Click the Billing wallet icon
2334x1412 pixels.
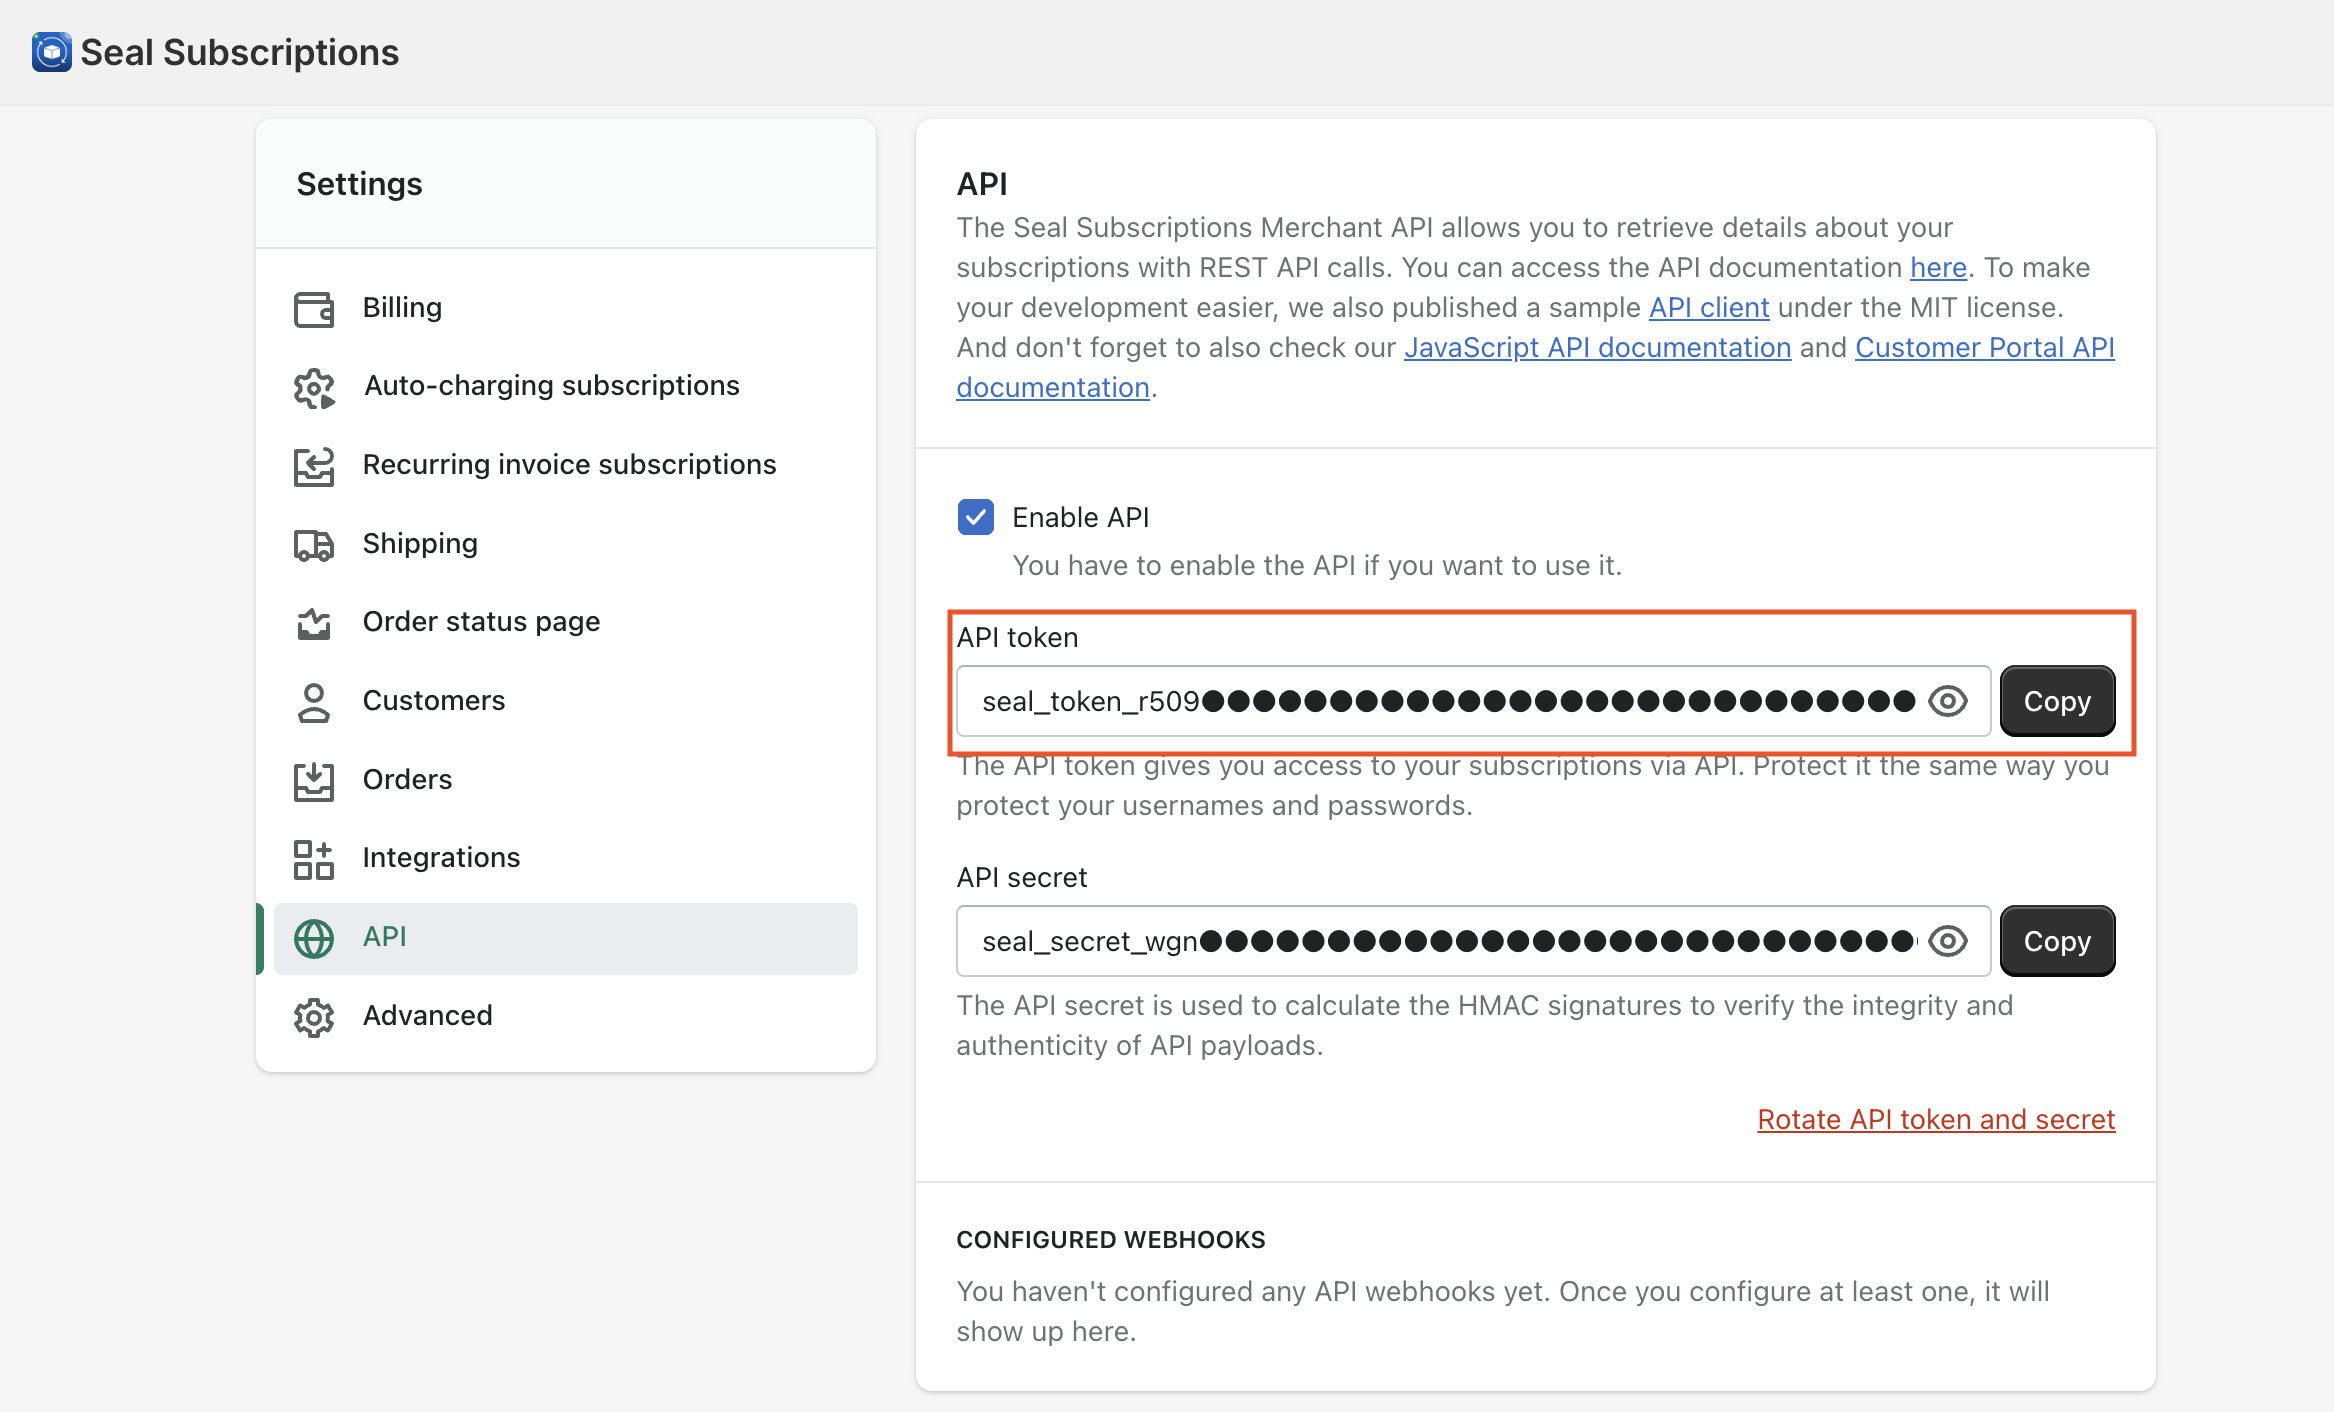(314, 309)
